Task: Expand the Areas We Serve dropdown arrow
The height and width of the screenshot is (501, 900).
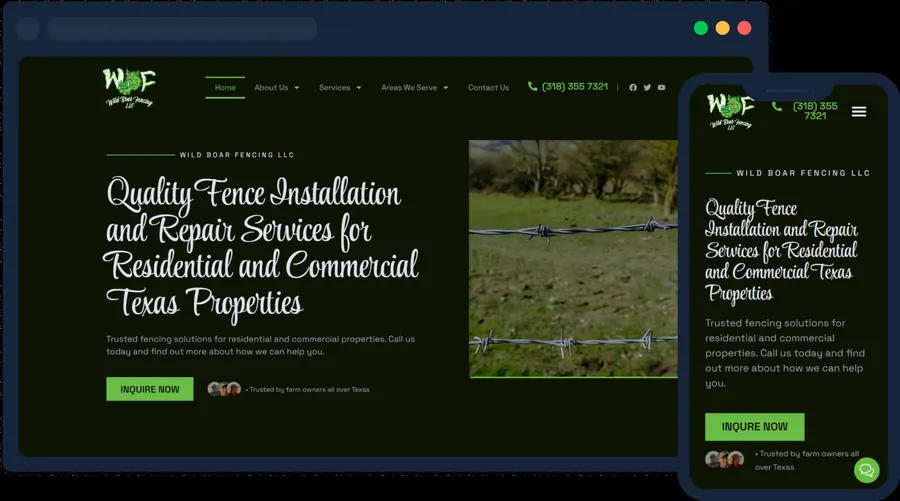Action: (x=445, y=88)
